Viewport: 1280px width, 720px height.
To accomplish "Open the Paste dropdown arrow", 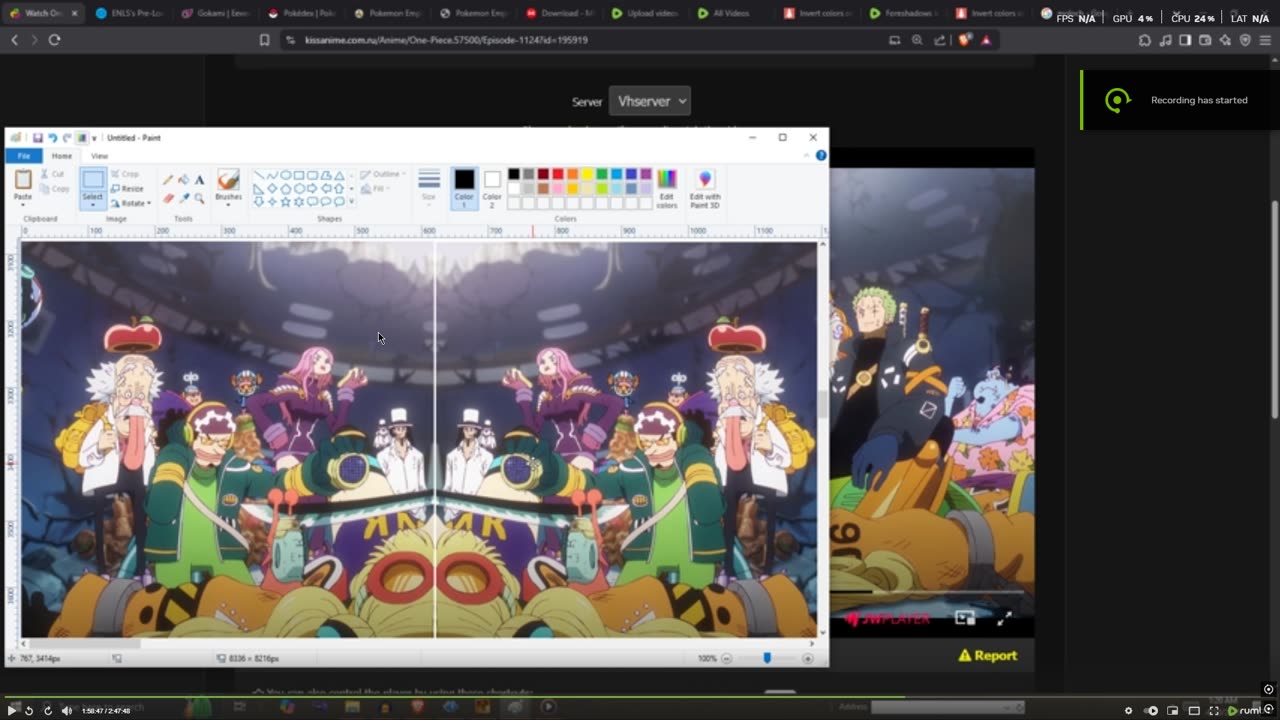I will [22, 204].
